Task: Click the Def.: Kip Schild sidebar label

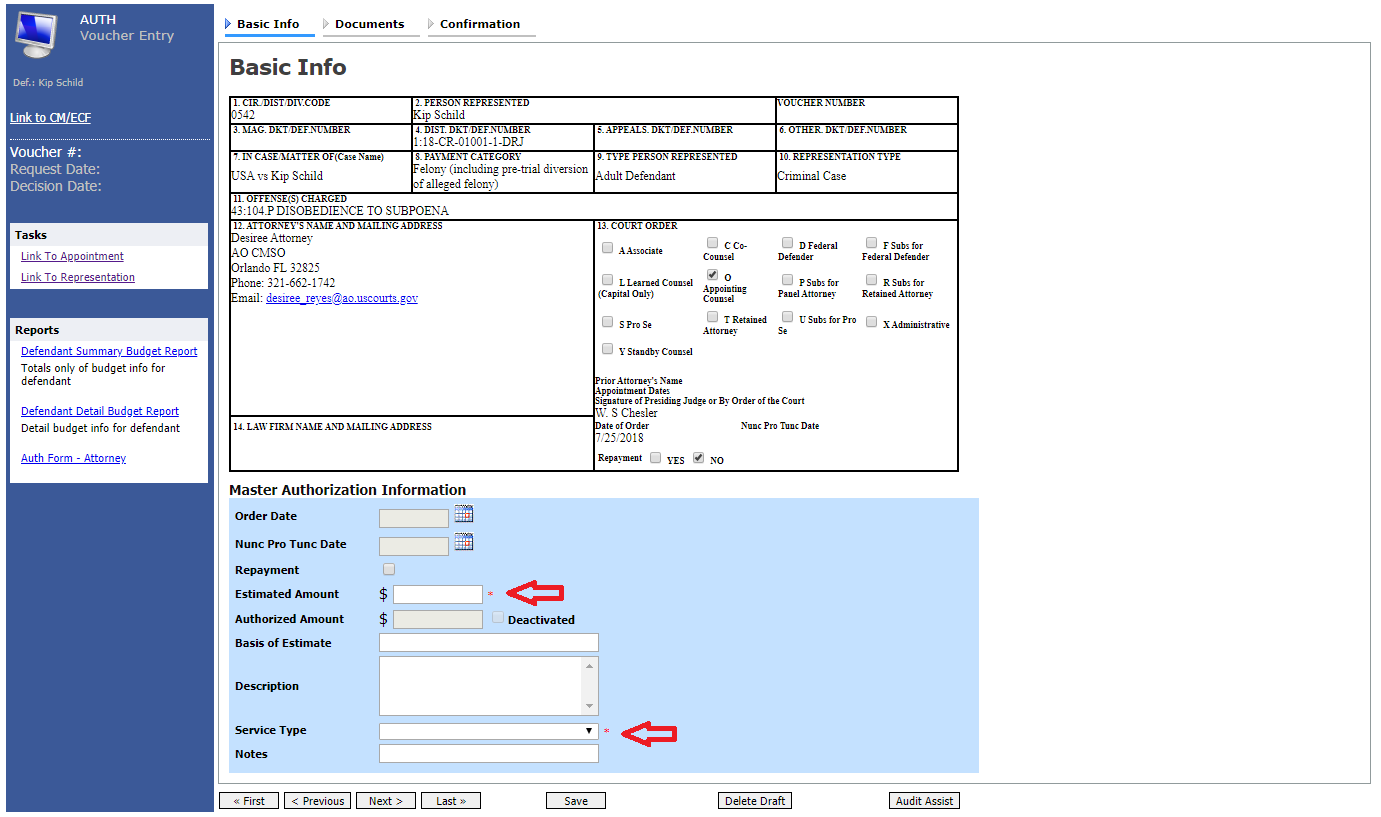Action: tap(48, 83)
